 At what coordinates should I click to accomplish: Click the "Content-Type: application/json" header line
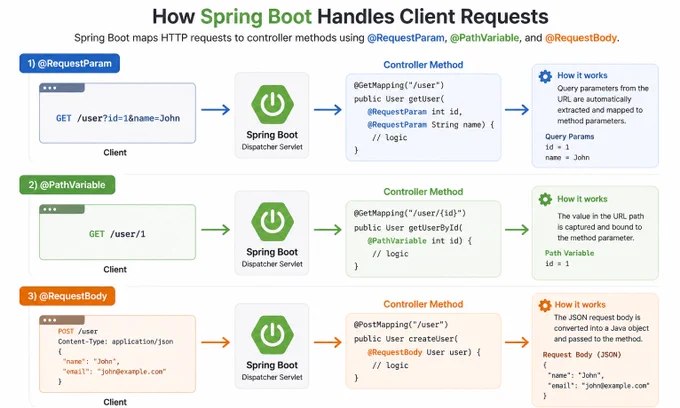(115, 342)
